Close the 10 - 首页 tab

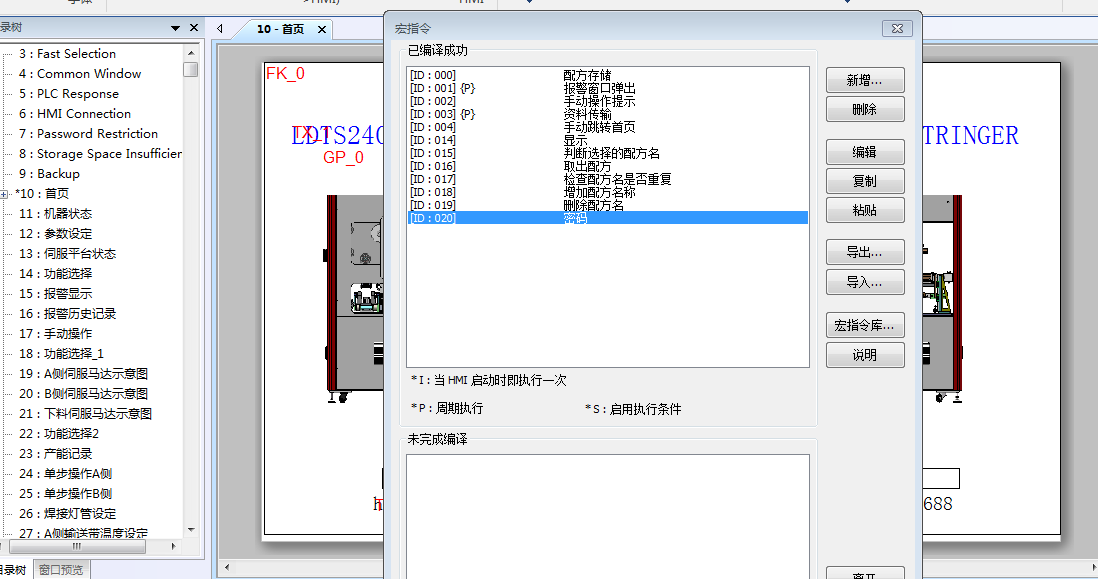click(x=322, y=30)
